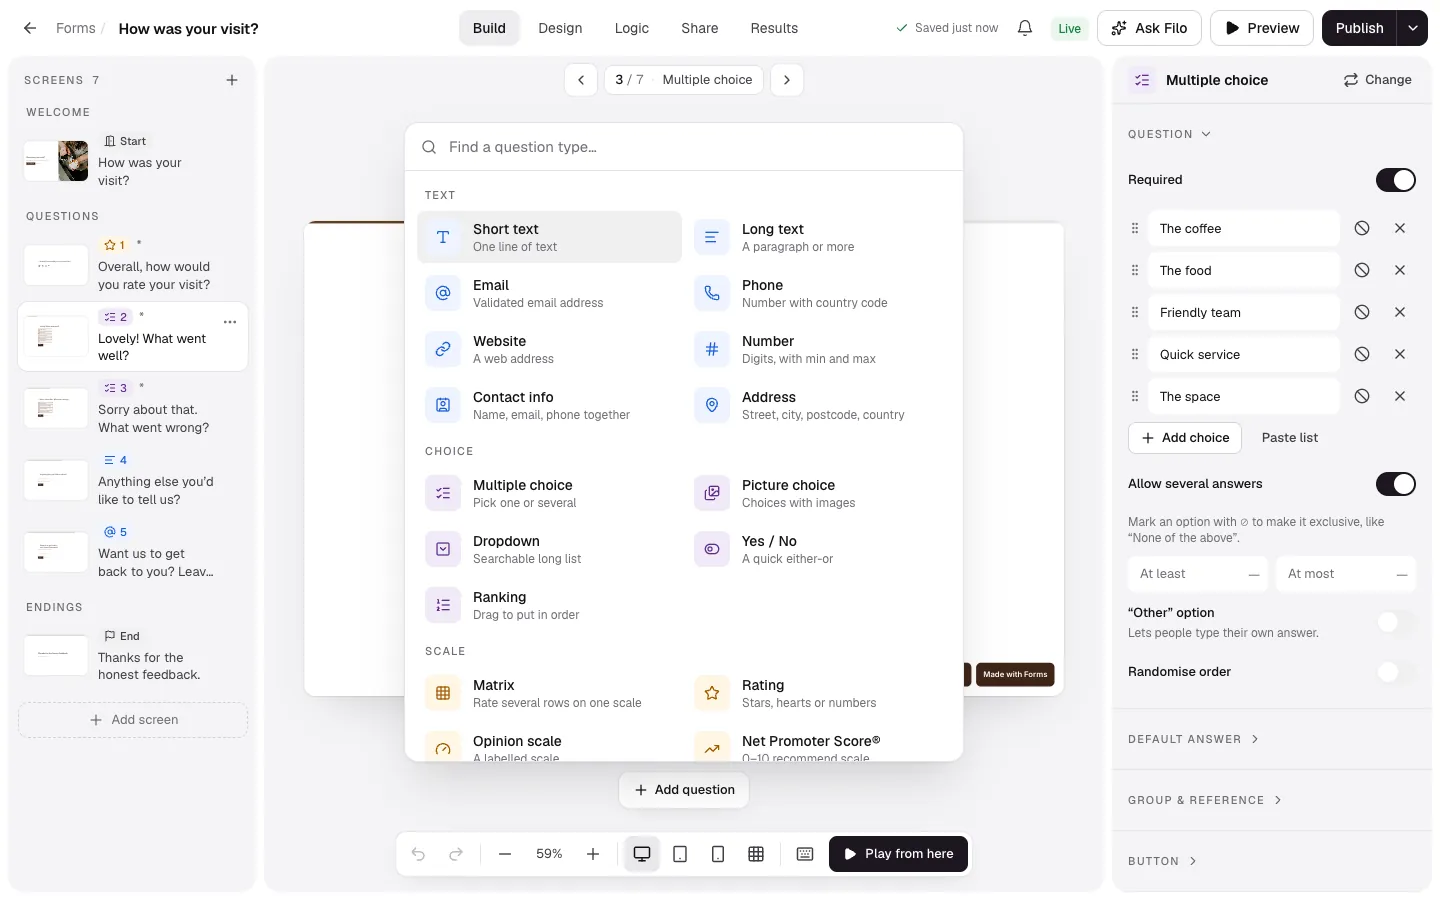Go to the next screen
The width and height of the screenshot is (1440, 900).
[787, 80]
